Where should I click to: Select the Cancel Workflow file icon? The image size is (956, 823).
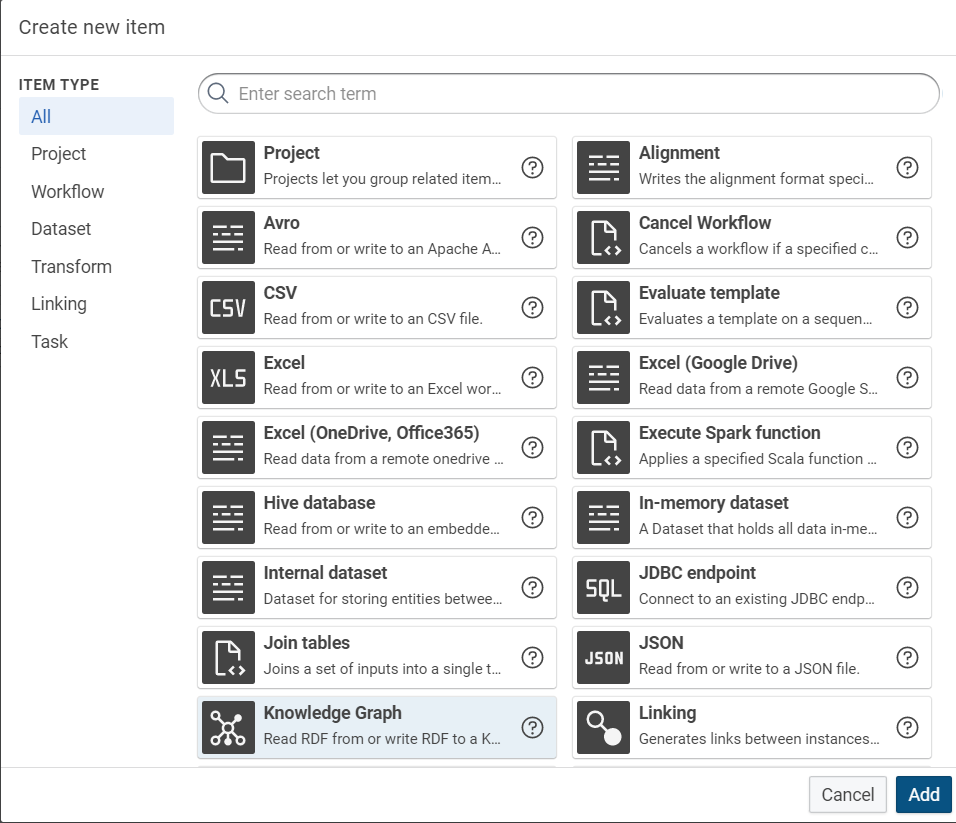point(603,237)
